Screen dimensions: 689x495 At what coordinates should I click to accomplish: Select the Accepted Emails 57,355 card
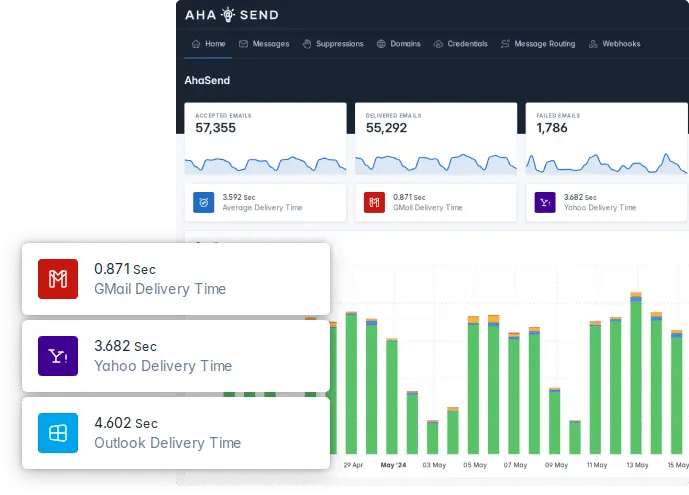tap(265, 139)
